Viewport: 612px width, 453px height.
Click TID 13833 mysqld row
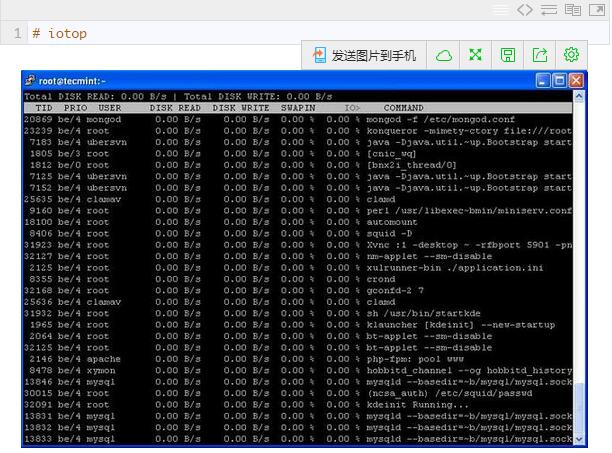[x=298, y=439]
